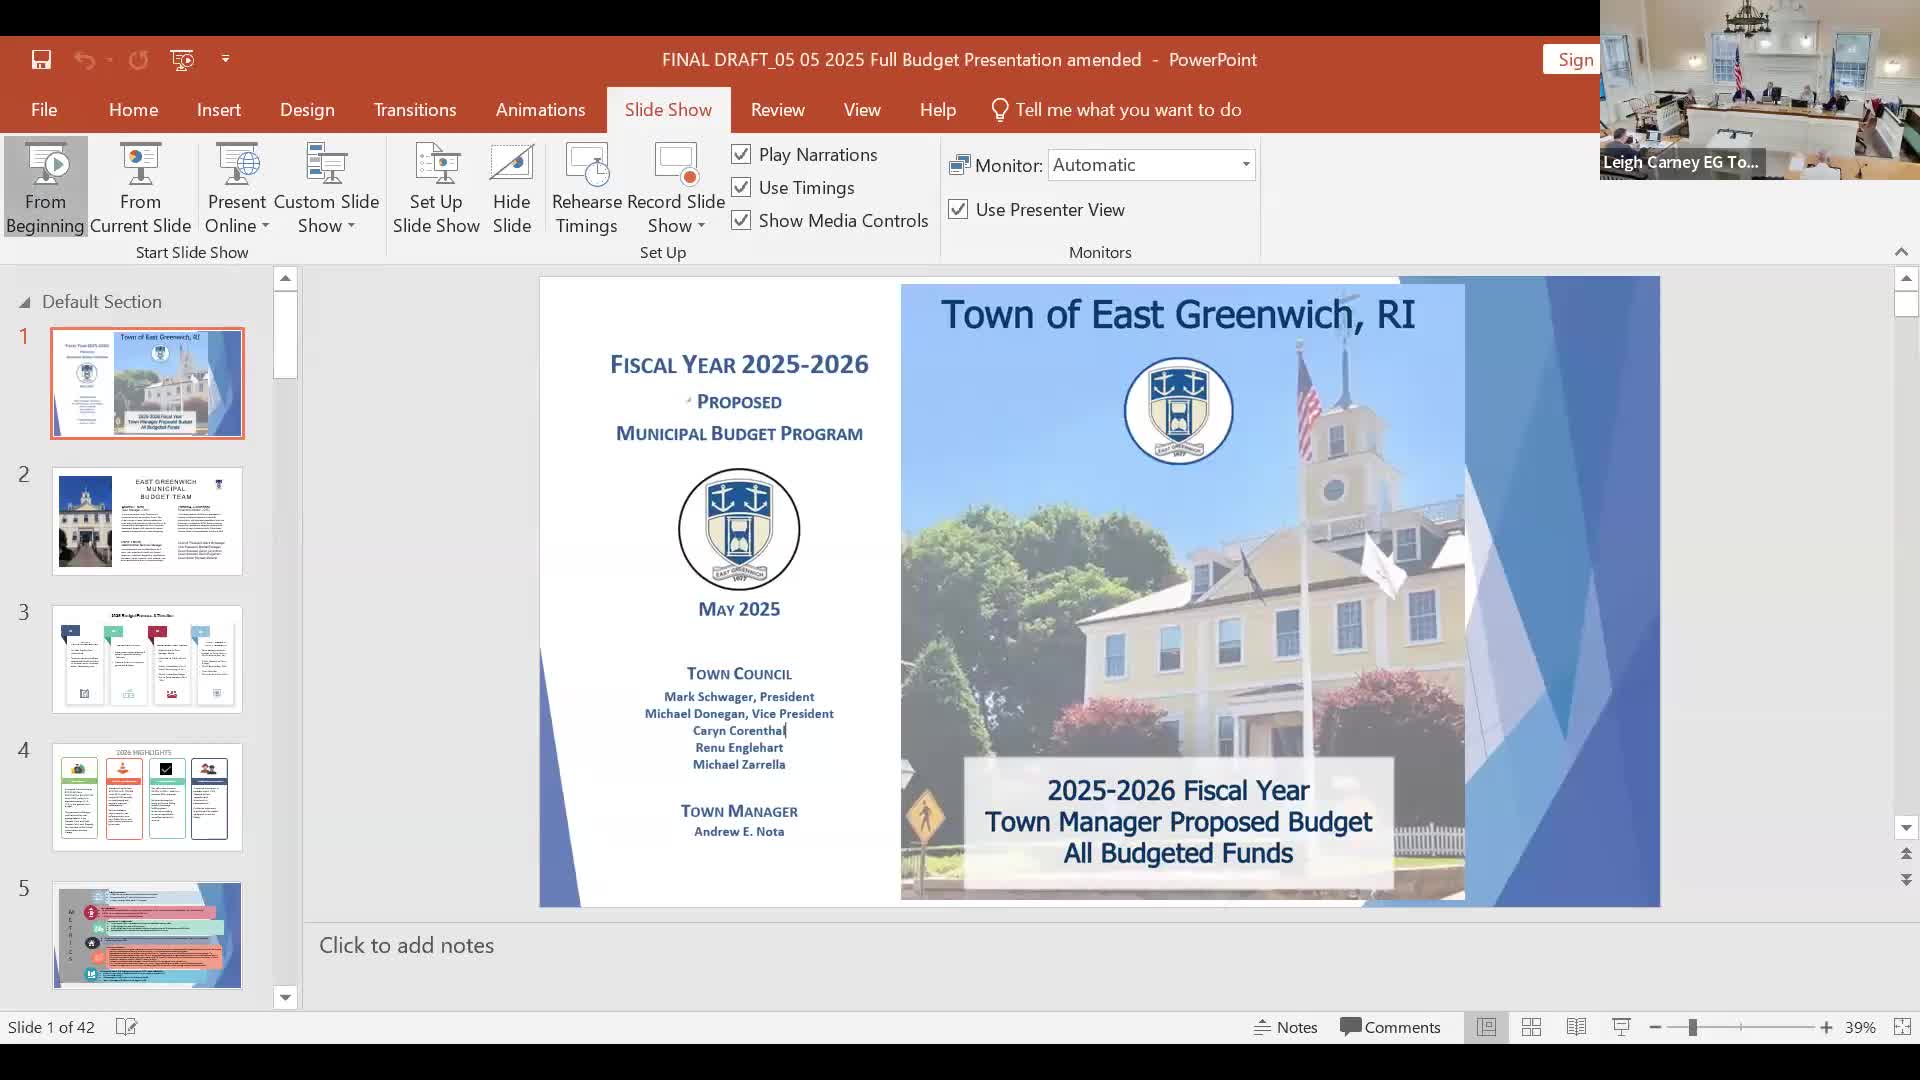
Task: Click the Notes button in status bar
Action: tap(1286, 1027)
